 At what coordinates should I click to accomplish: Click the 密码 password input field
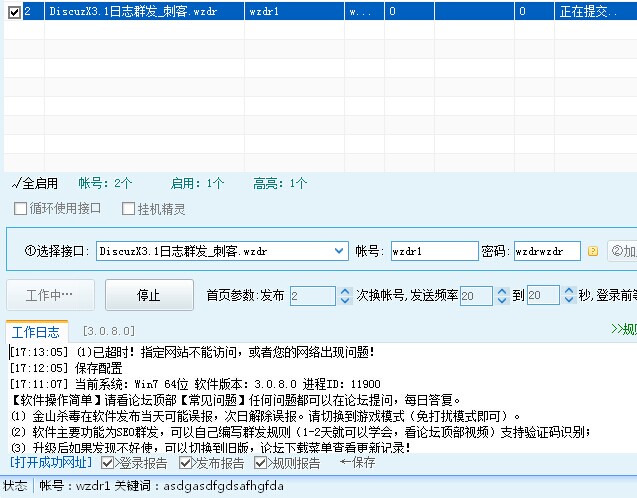[545, 250]
